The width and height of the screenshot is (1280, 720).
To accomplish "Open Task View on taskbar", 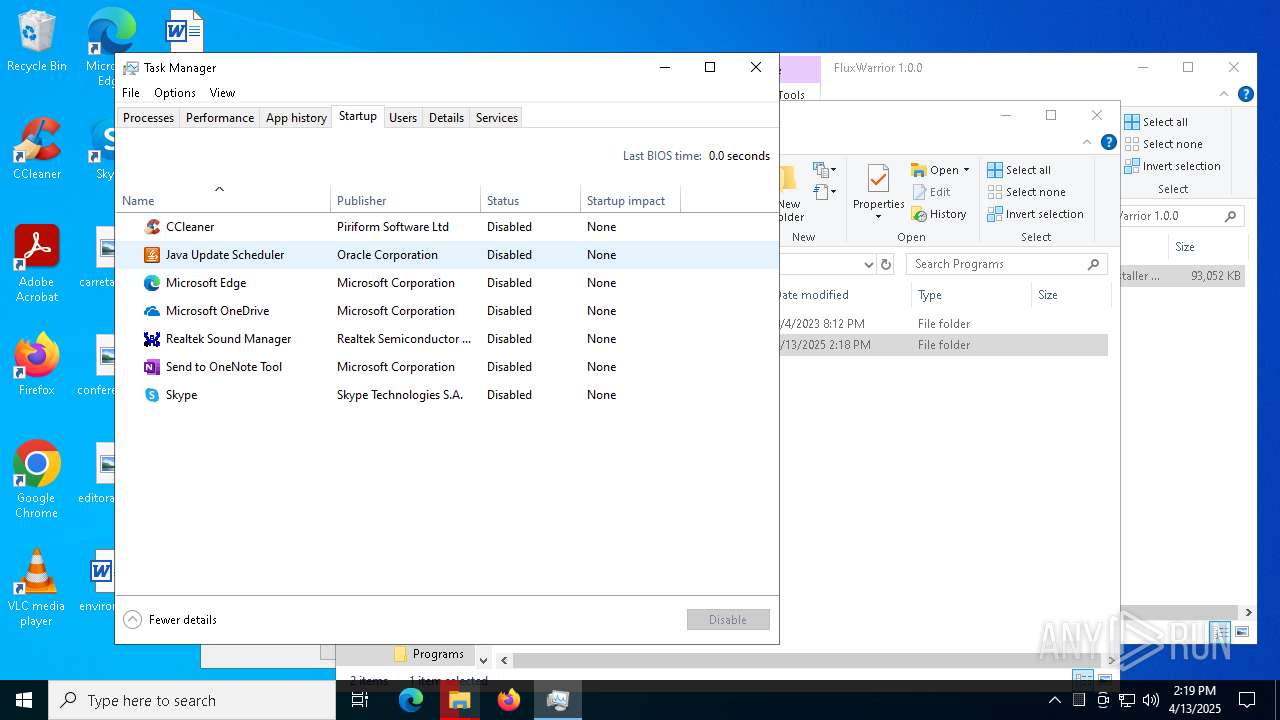I will click(360, 700).
